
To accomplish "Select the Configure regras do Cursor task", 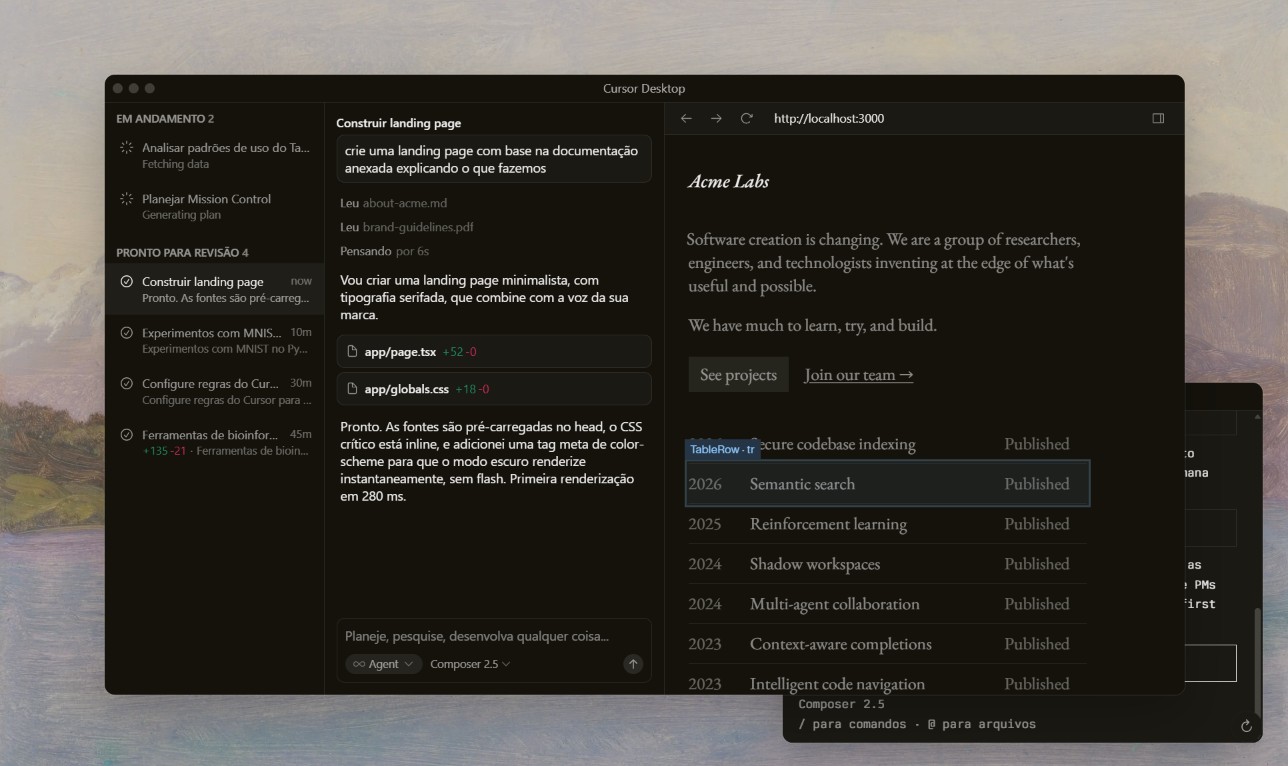I will click(214, 391).
